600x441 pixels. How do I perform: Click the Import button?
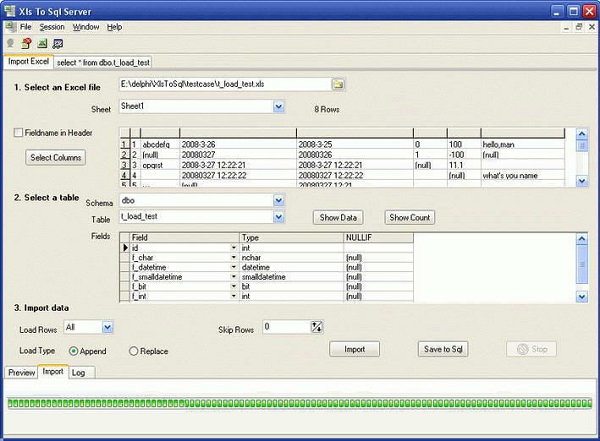click(x=355, y=349)
